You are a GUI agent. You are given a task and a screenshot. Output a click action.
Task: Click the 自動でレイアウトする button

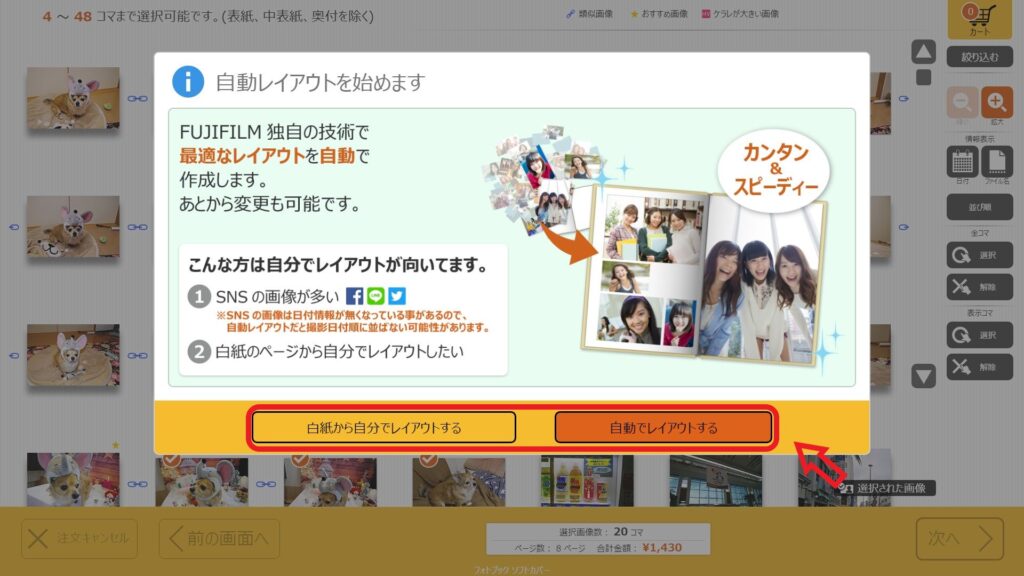663,428
